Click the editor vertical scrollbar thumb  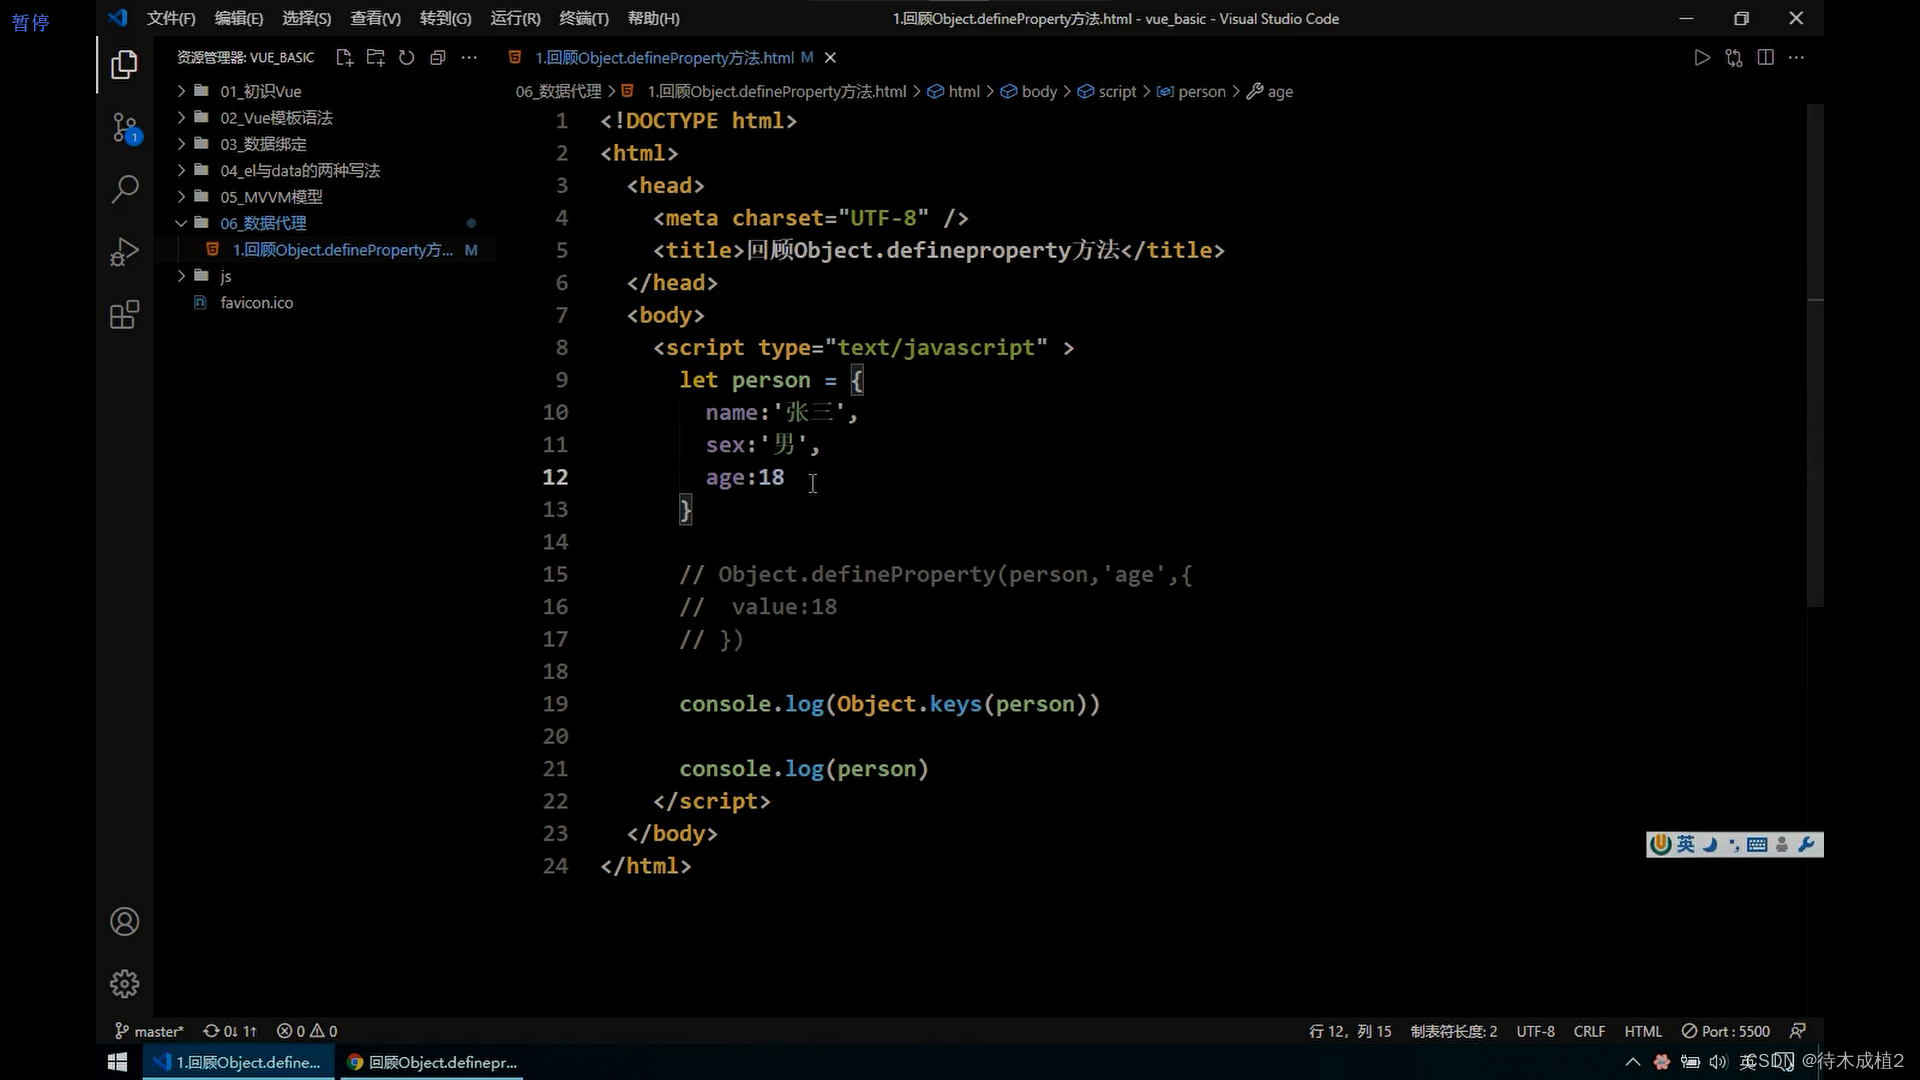click(1815, 355)
